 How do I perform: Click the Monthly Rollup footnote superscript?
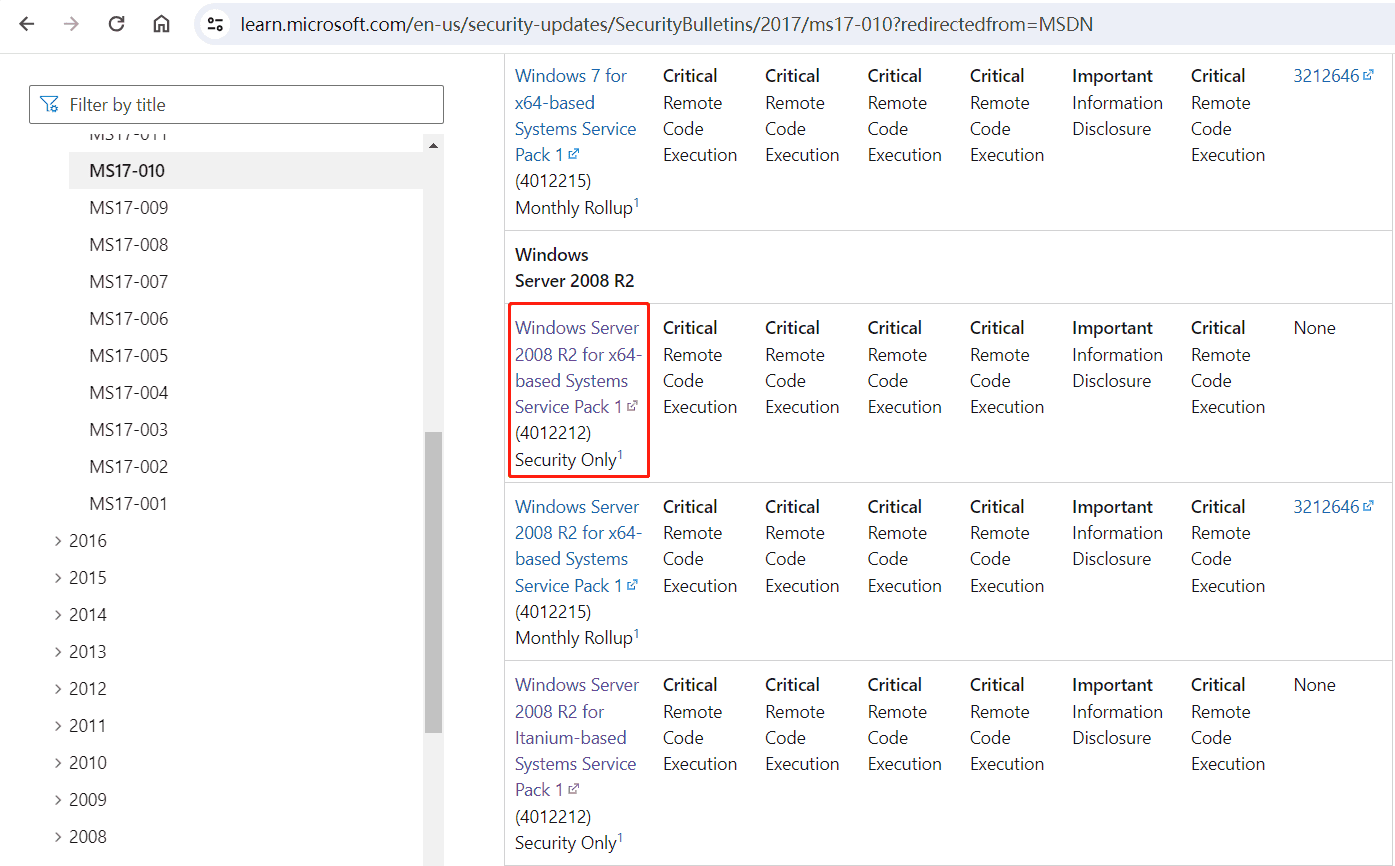(637, 200)
